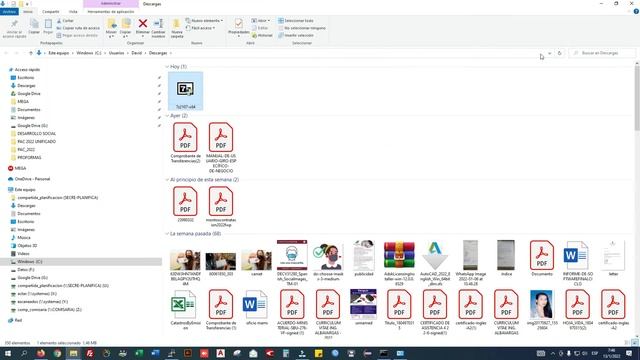Select Objetos 3D under Este equipo
Viewport: 640px width, 360px height.
(x=27, y=246)
